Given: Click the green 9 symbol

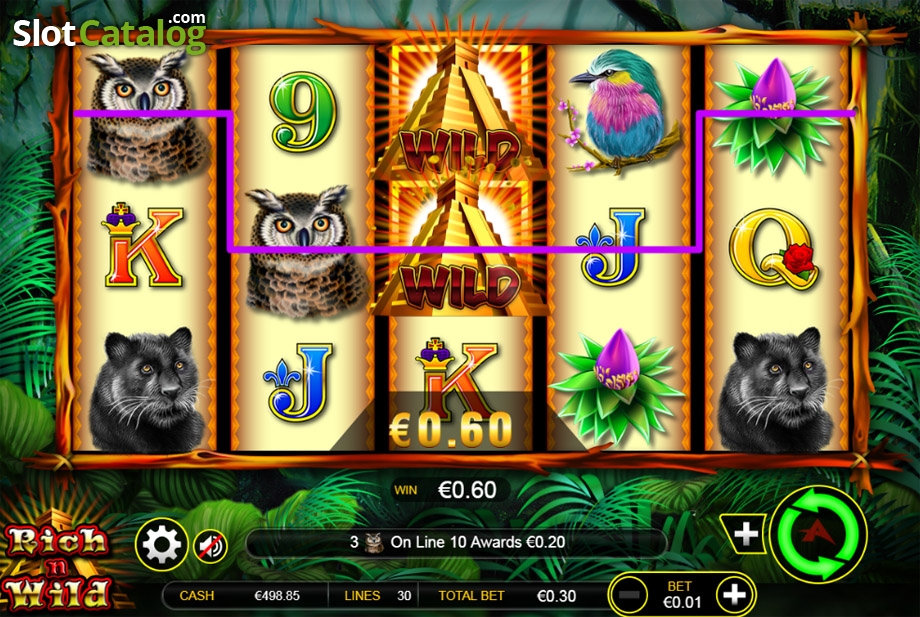Looking at the screenshot, I should 303,111.
